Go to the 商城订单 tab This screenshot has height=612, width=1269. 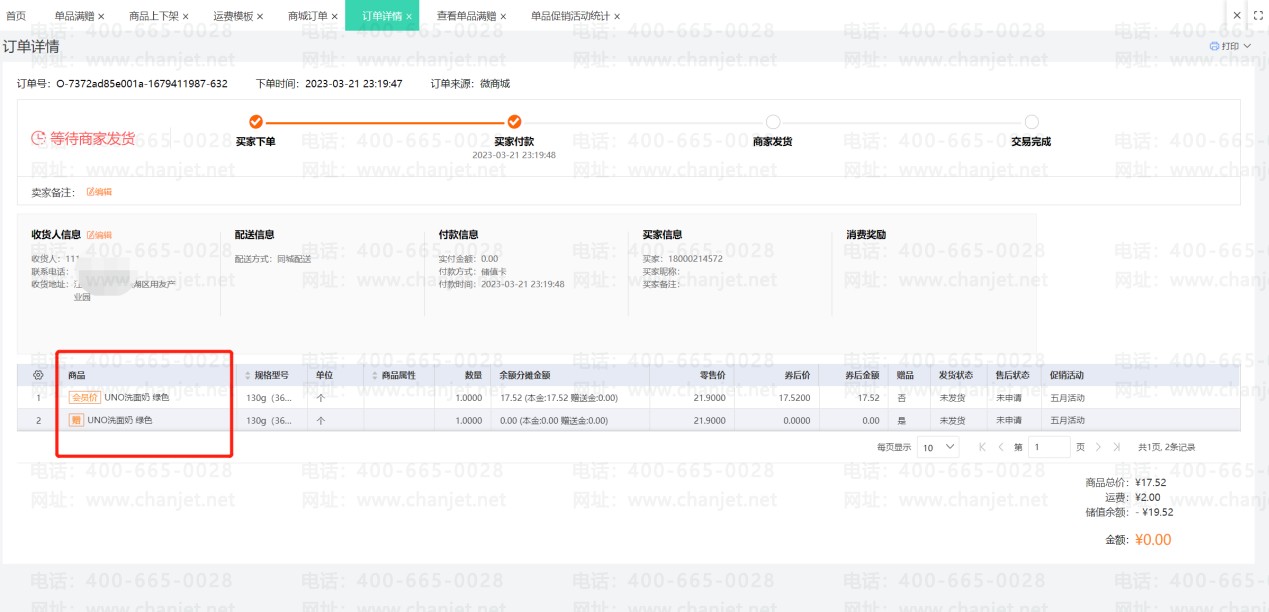pos(308,16)
